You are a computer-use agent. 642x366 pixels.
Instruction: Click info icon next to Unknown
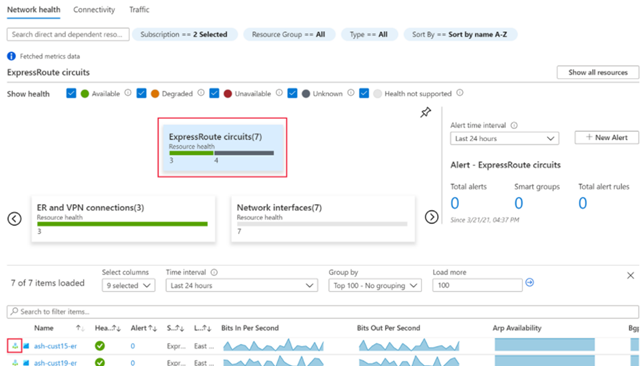tap(350, 93)
